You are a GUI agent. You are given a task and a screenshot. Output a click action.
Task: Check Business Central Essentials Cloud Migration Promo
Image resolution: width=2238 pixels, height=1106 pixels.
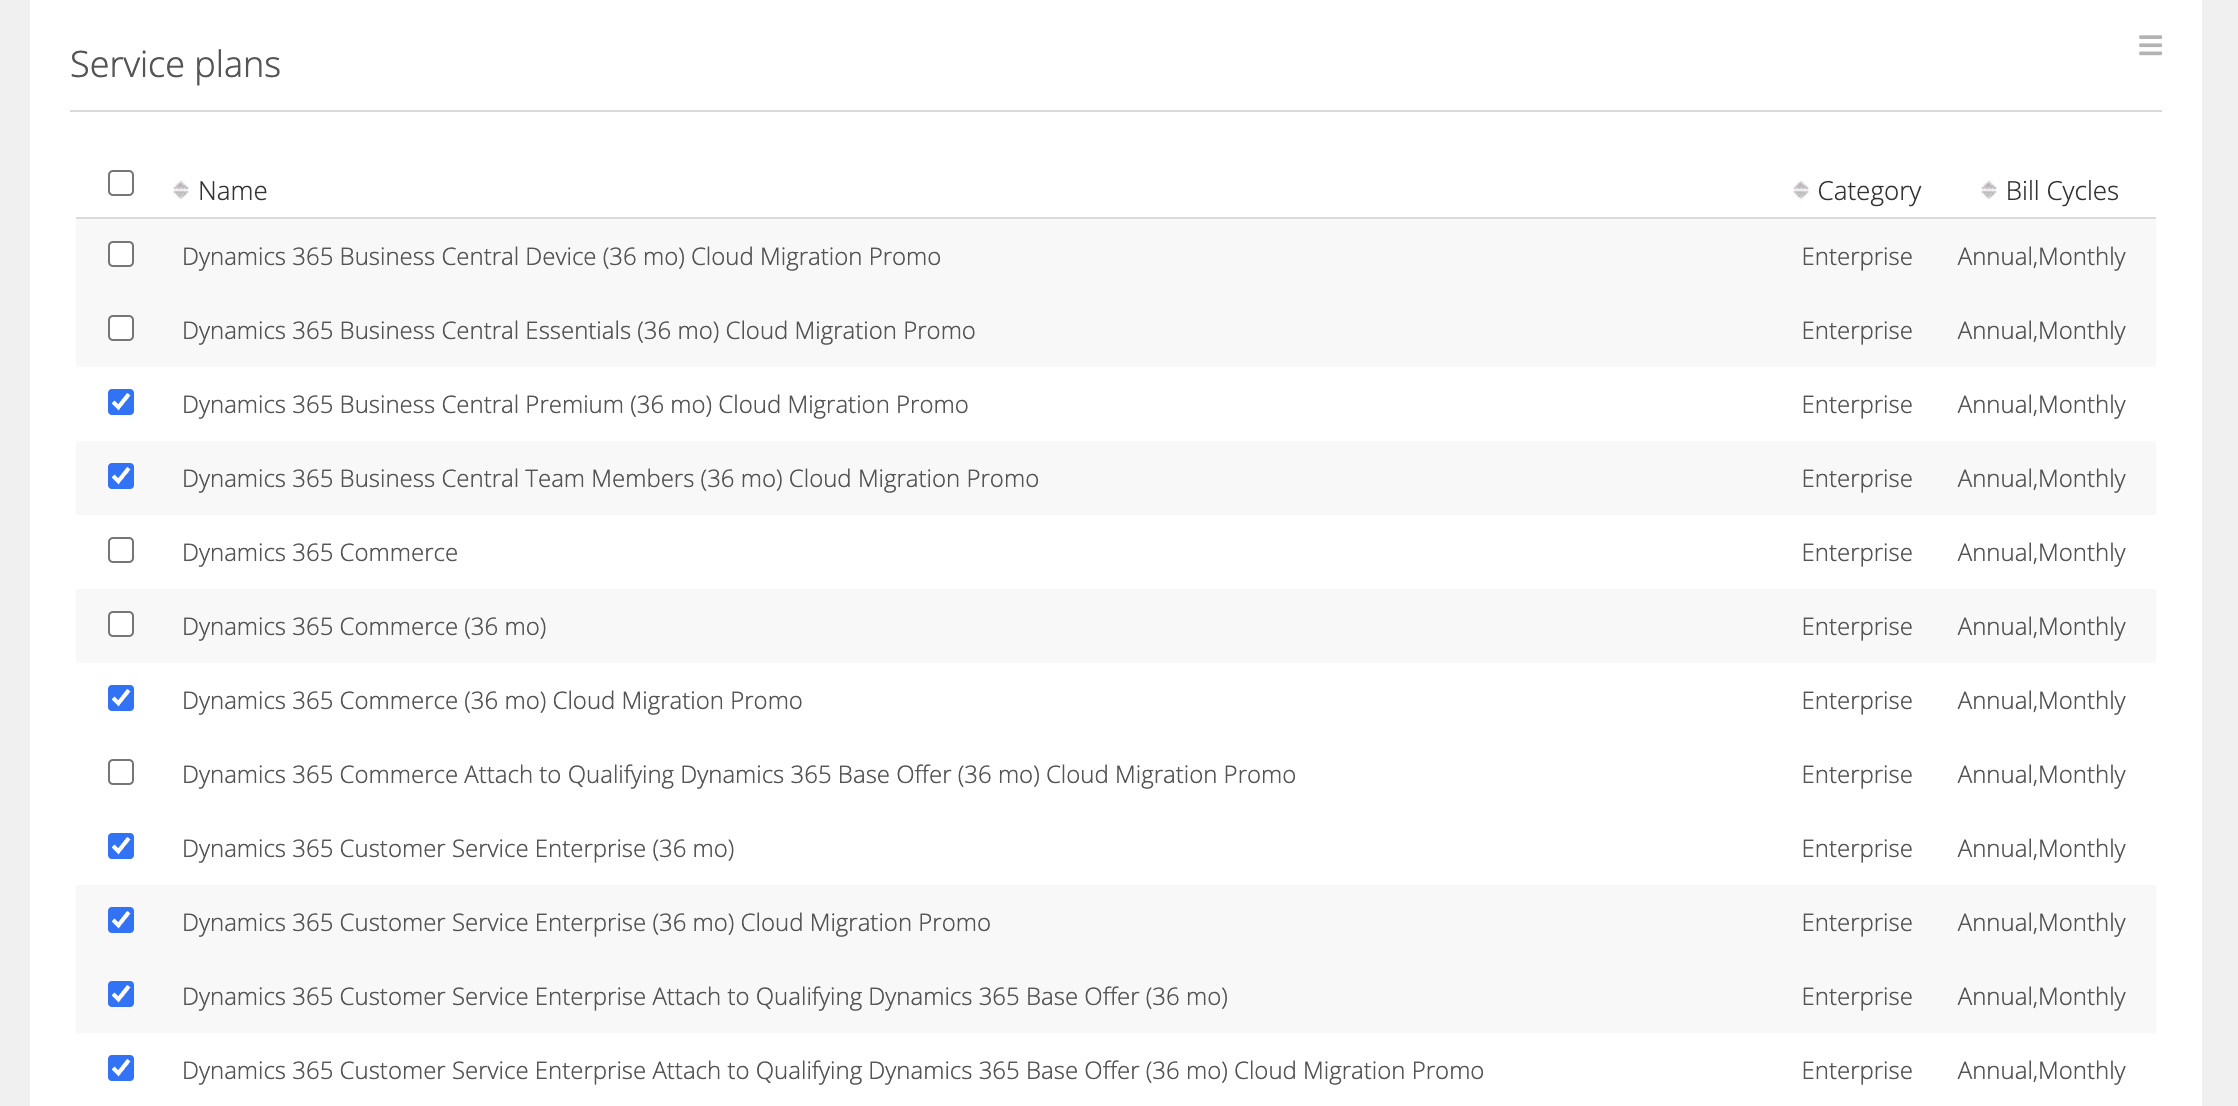[x=121, y=329]
